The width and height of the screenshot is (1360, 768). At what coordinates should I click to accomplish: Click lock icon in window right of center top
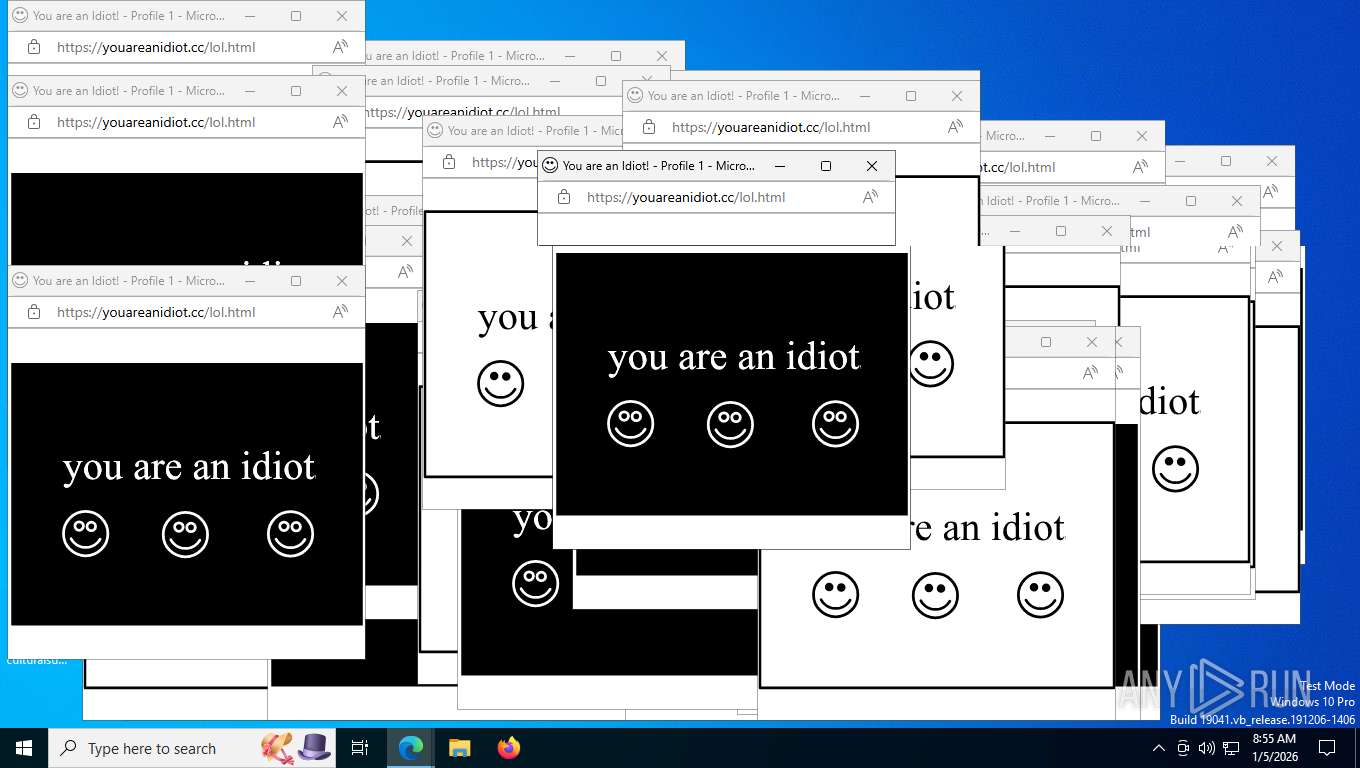[649, 127]
